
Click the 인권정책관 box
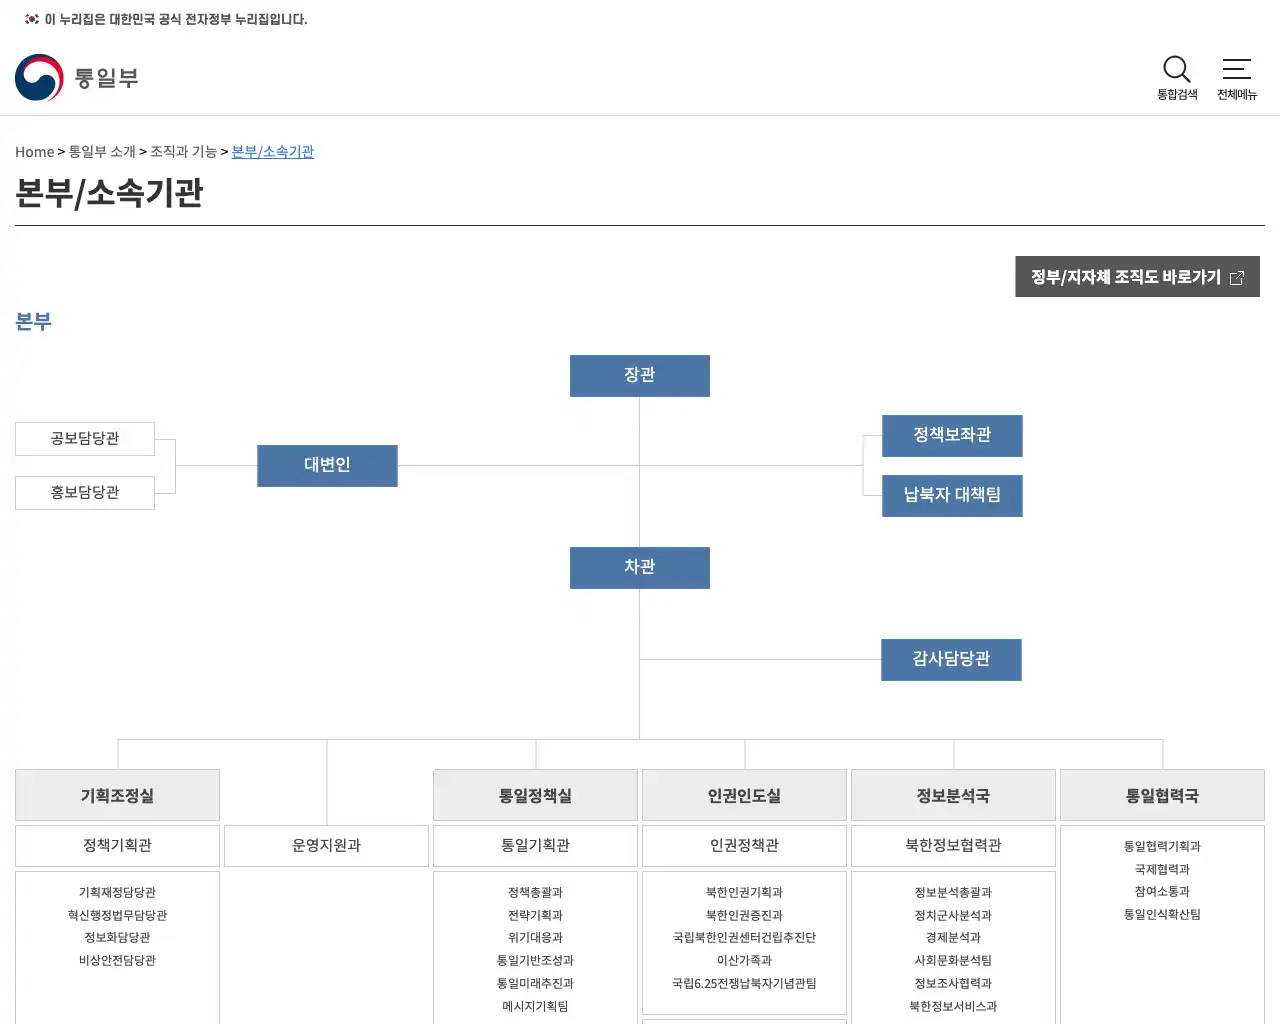[744, 846]
